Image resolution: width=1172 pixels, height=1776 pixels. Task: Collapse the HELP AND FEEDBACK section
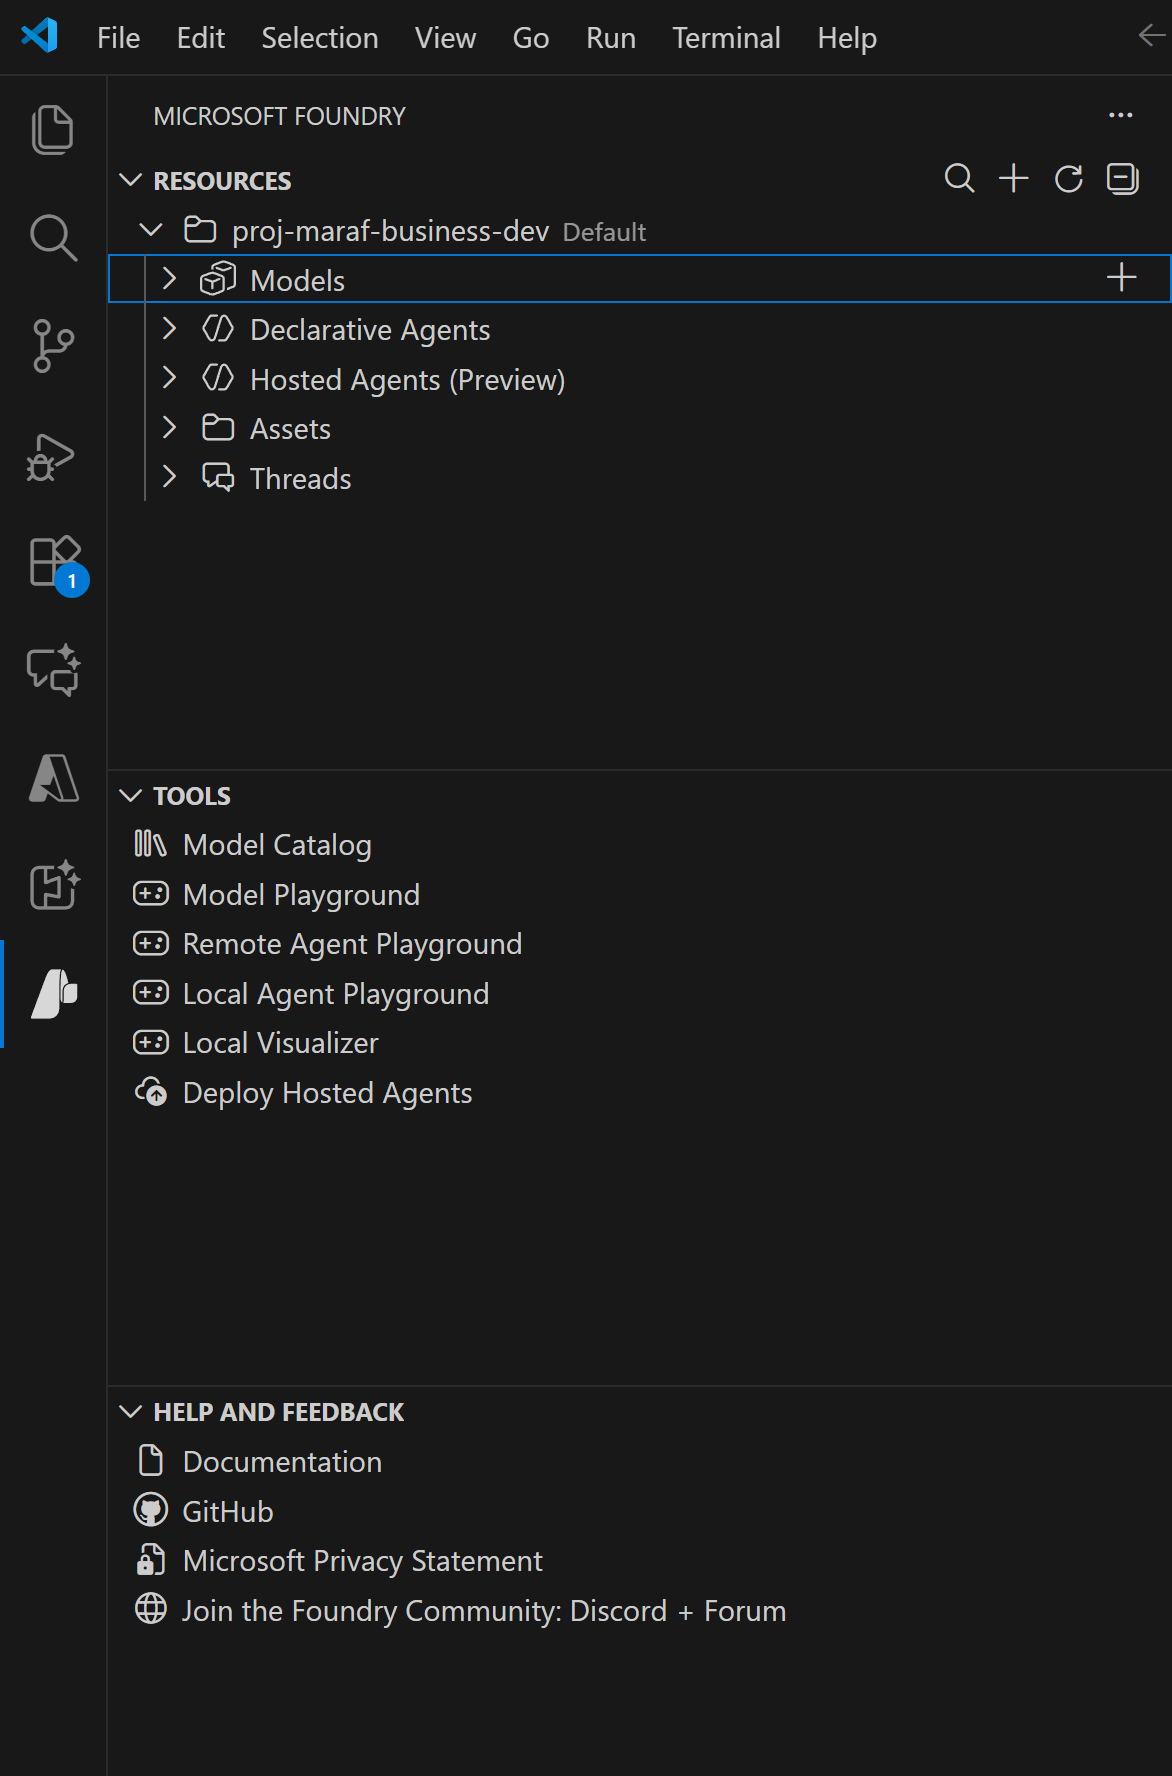(130, 1412)
